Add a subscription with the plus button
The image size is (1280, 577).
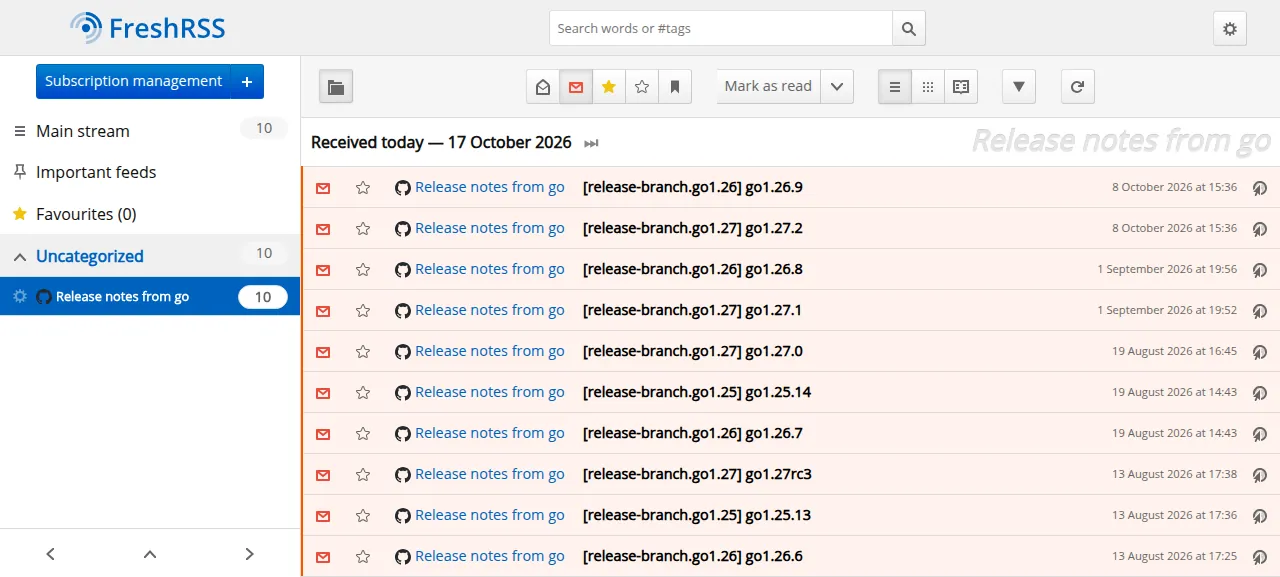pyautogui.click(x=247, y=81)
